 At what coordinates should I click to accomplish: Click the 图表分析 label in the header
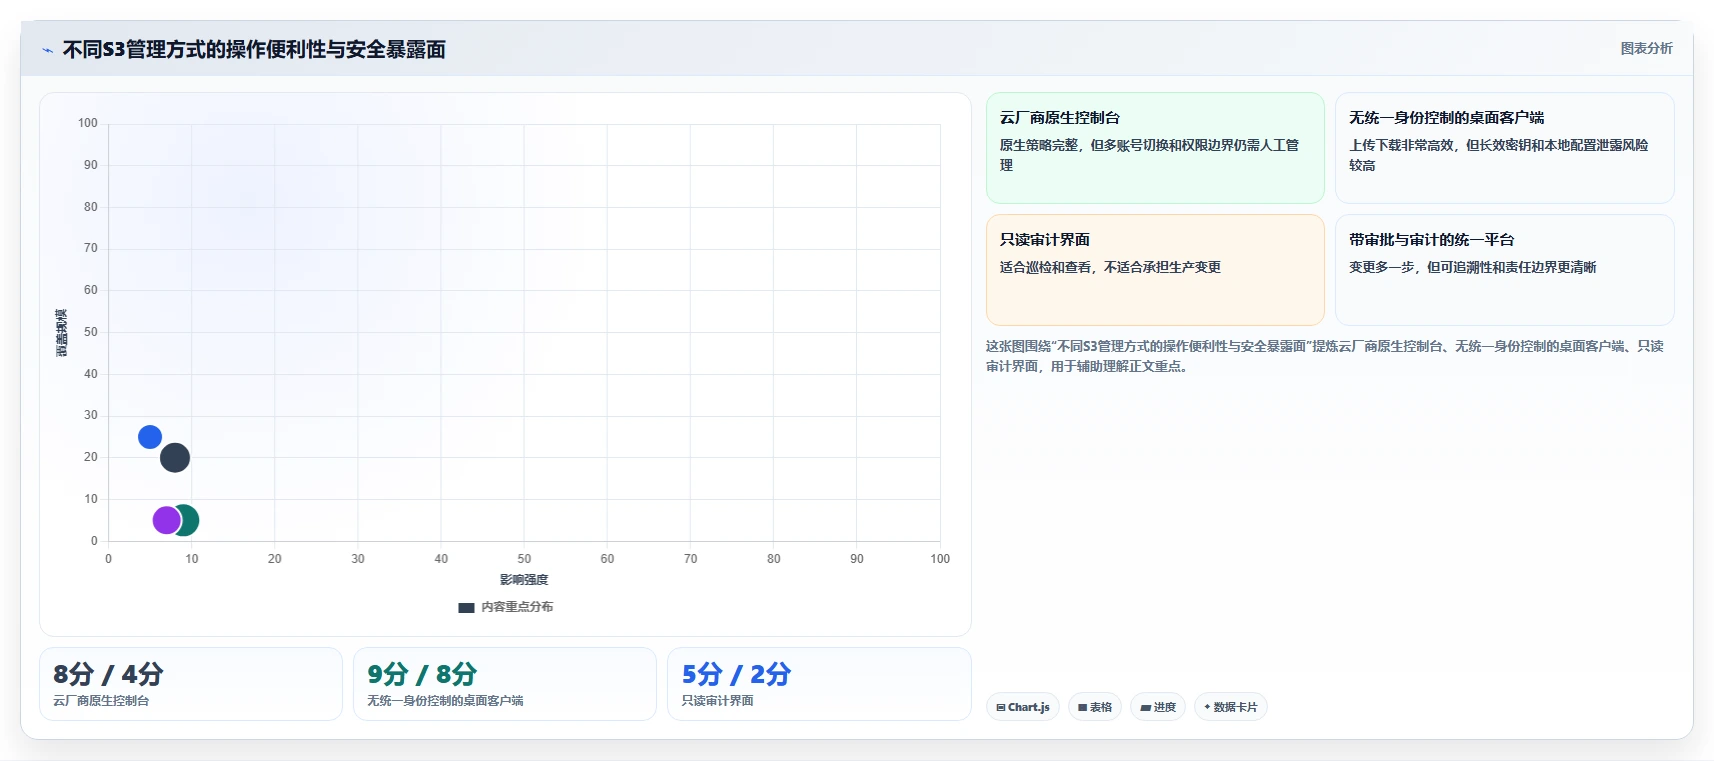(1646, 48)
